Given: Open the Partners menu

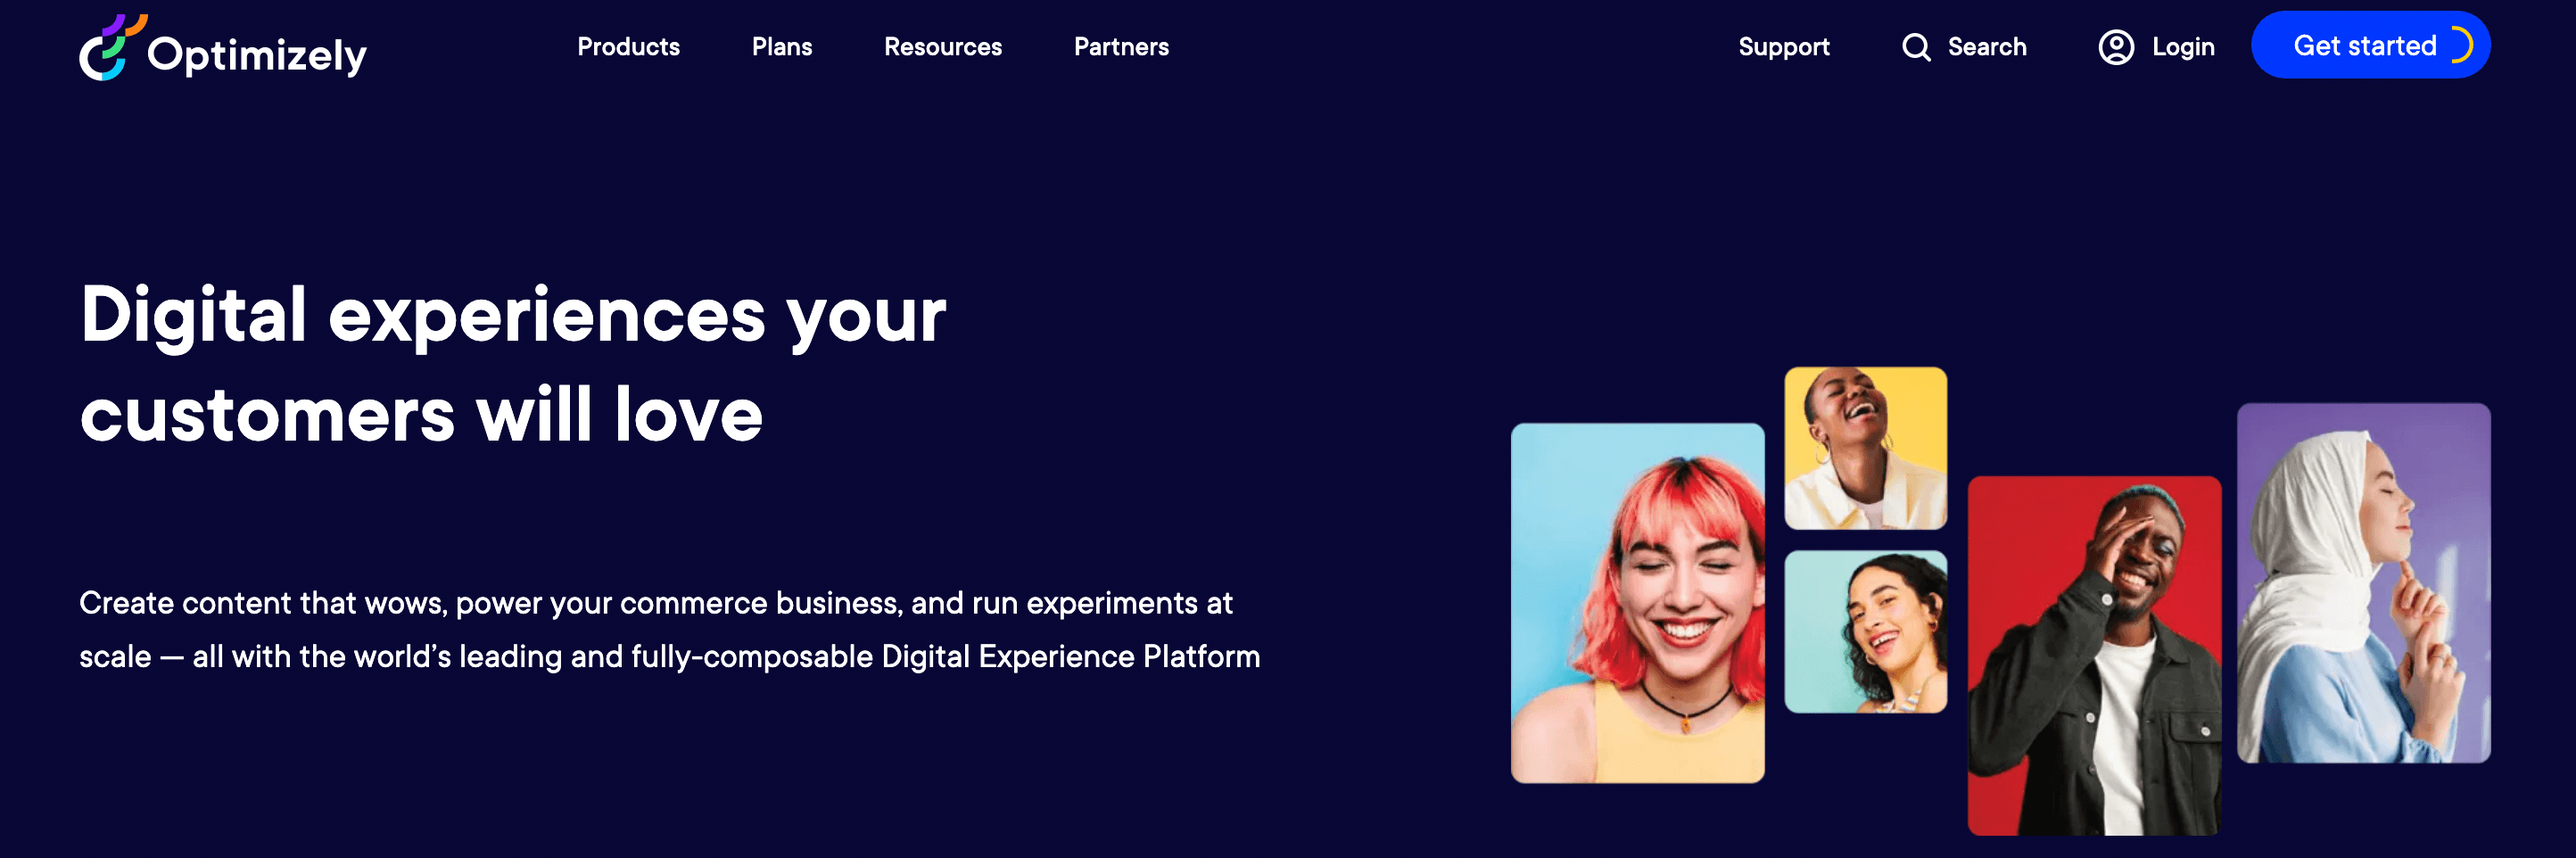Looking at the screenshot, I should 1121,47.
